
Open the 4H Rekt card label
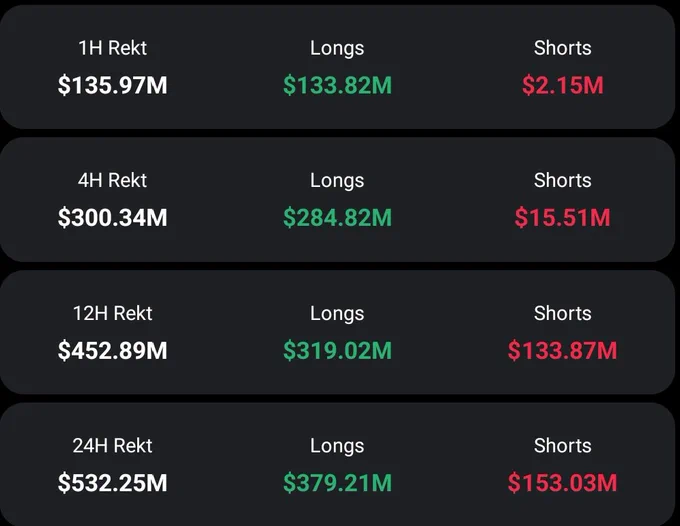click(112, 180)
